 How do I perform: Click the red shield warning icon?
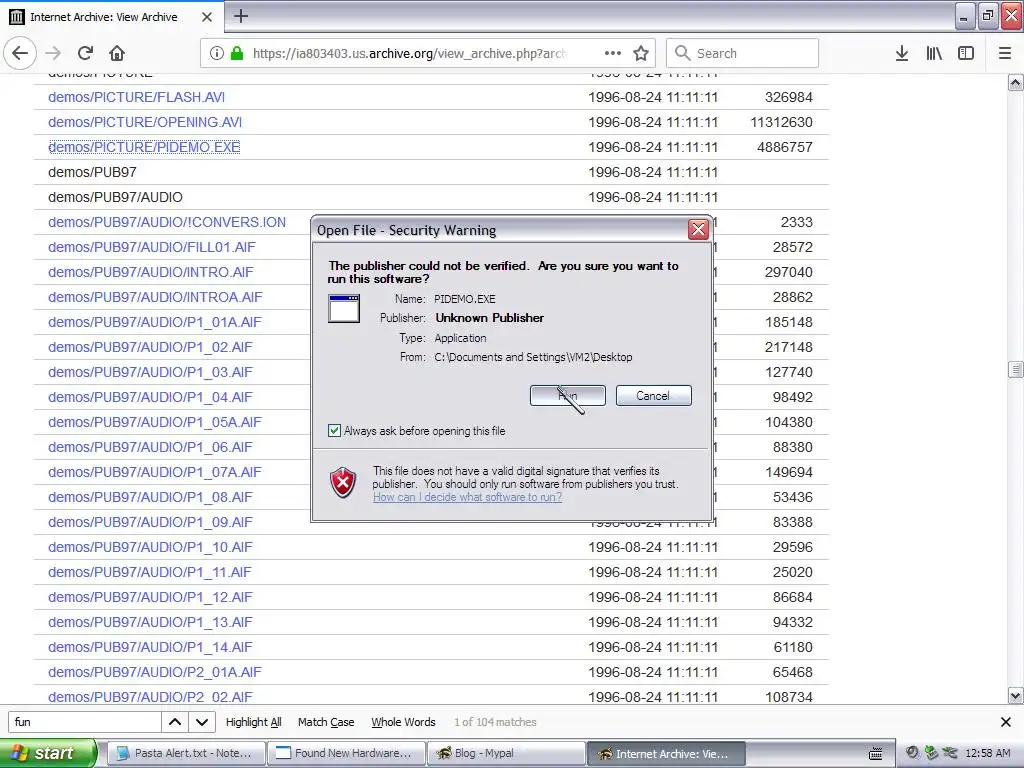click(343, 483)
